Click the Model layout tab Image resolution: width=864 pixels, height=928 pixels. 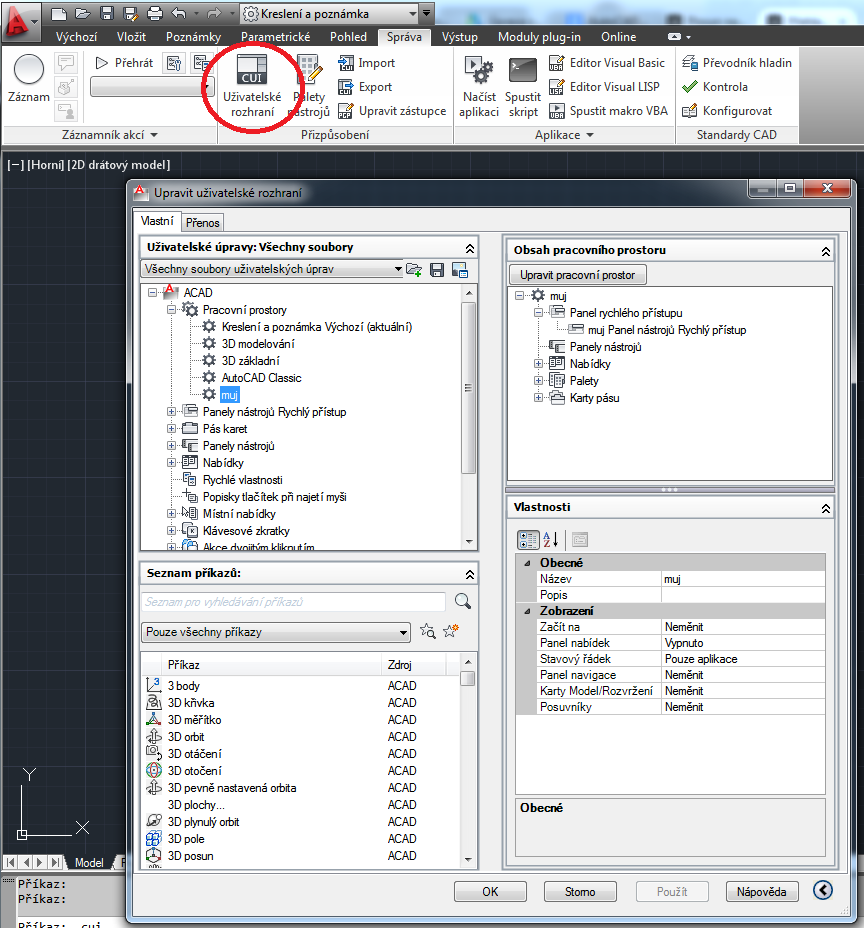[89, 862]
